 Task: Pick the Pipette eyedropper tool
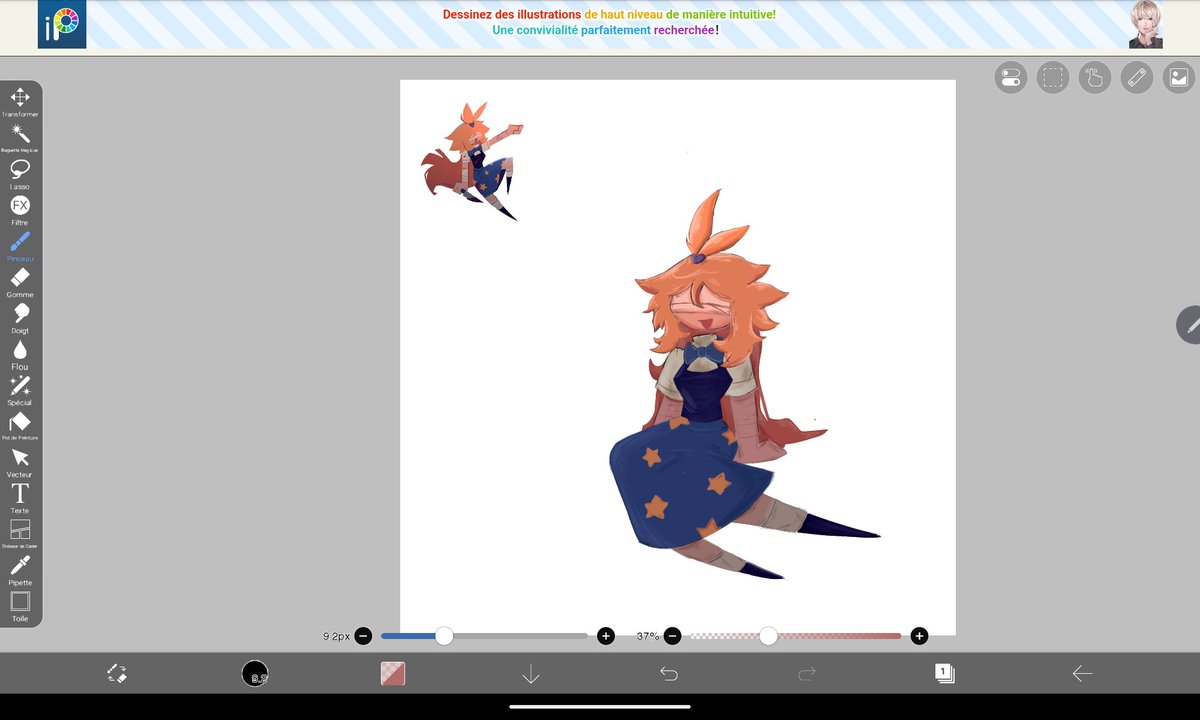tap(20, 565)
